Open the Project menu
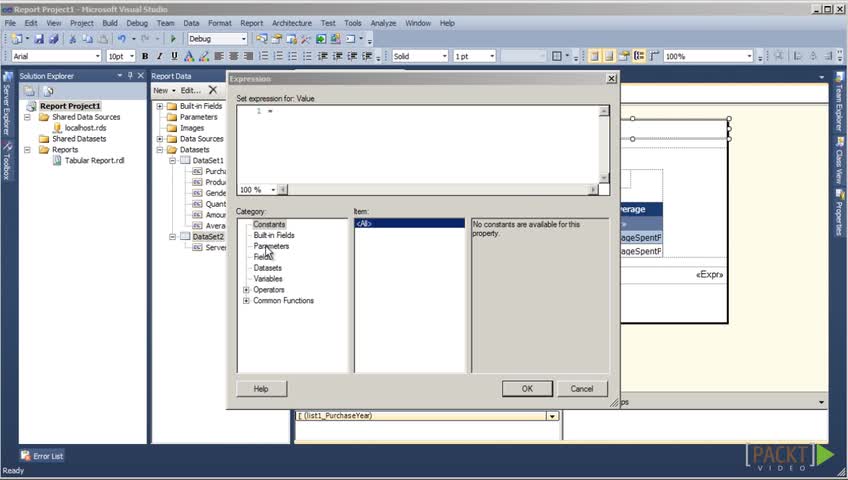The image size is (848, 480). [x=82, y=23]
